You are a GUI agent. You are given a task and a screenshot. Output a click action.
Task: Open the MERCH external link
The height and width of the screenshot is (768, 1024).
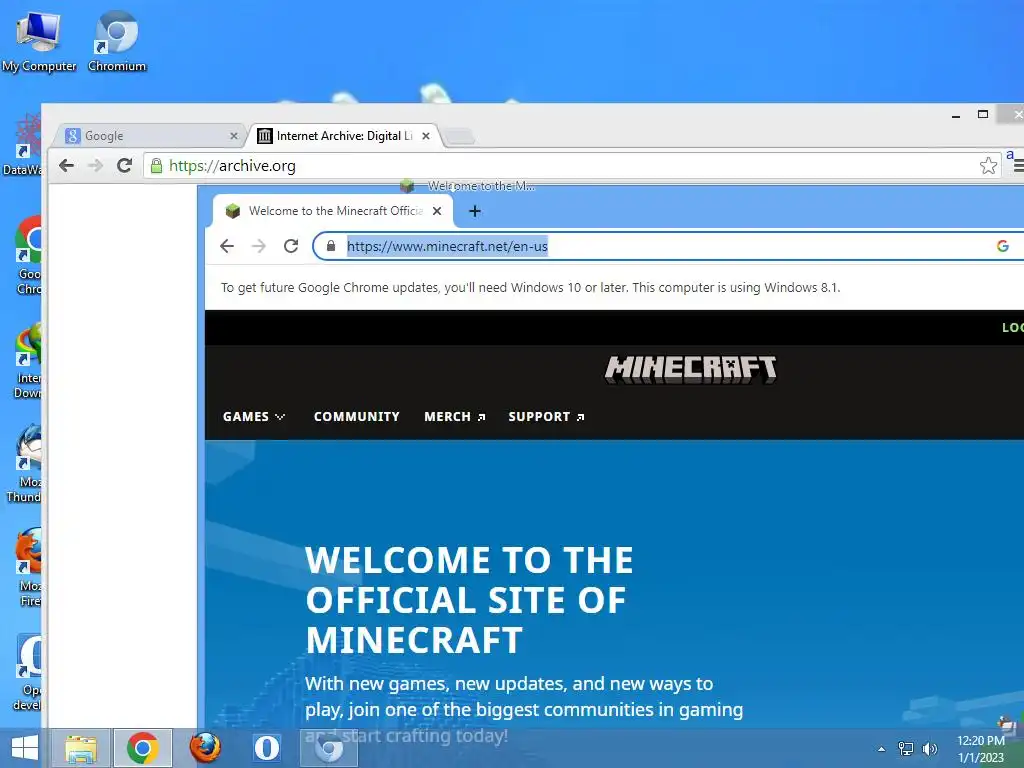455,417
